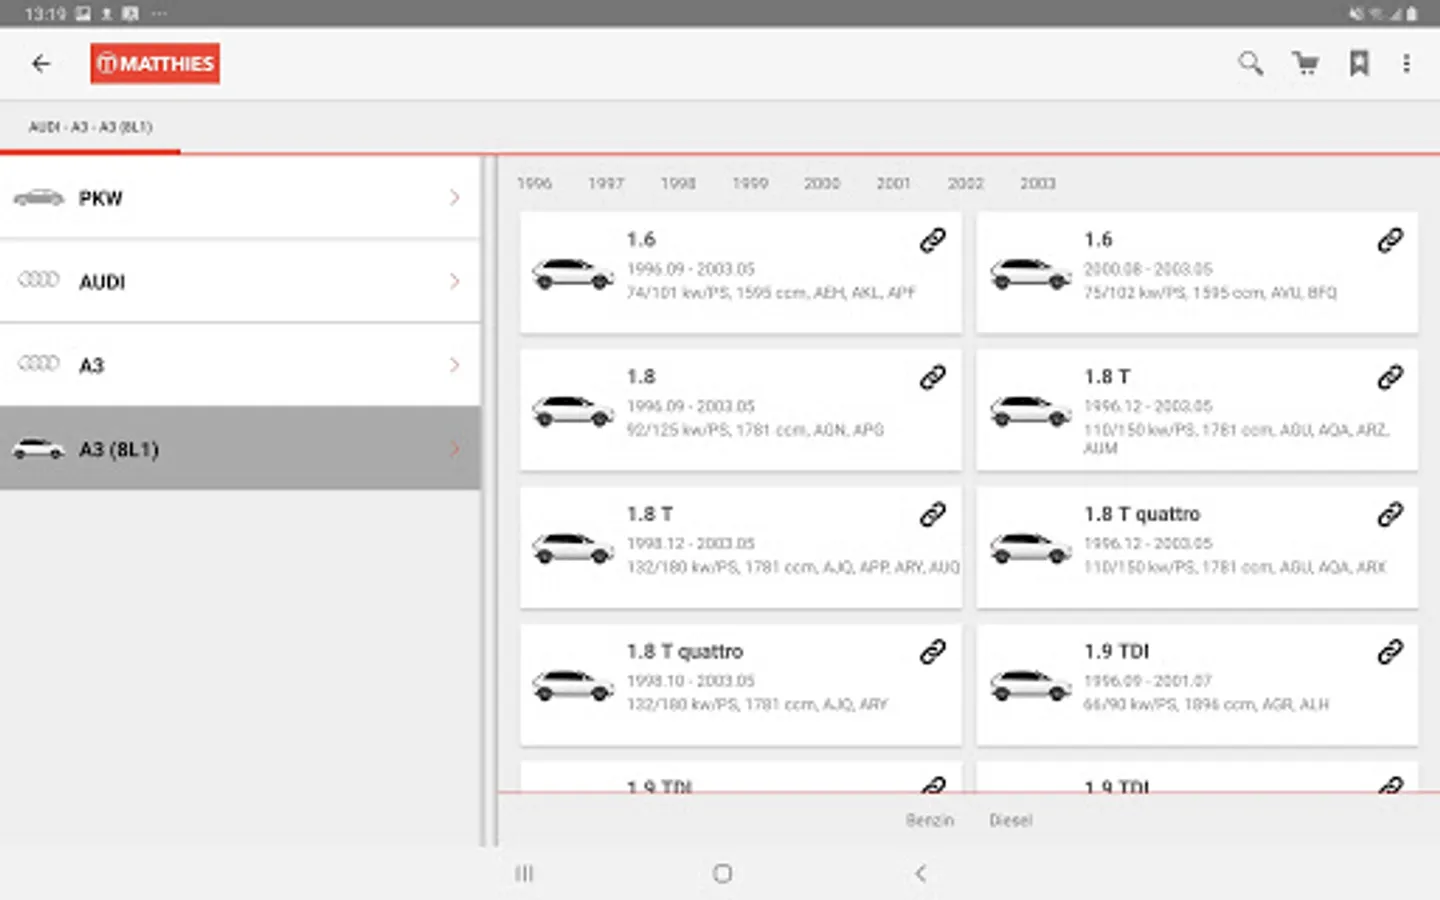1440x900 pixels.
Task: Filter by year 1998
Action: 678,184
